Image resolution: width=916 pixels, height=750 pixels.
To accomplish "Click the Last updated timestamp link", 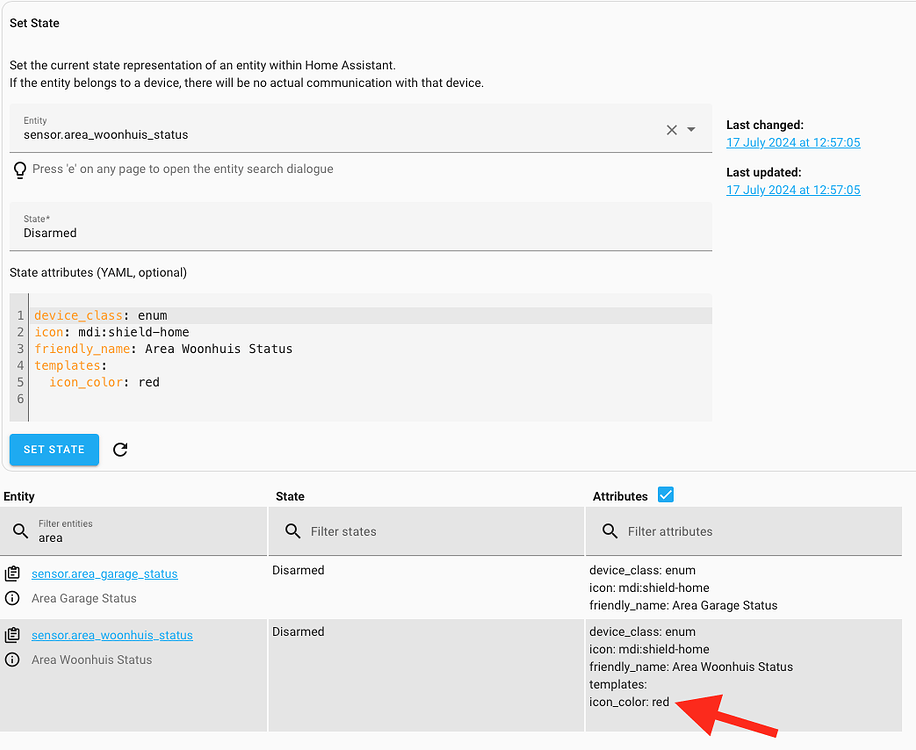I will point(793,190).
